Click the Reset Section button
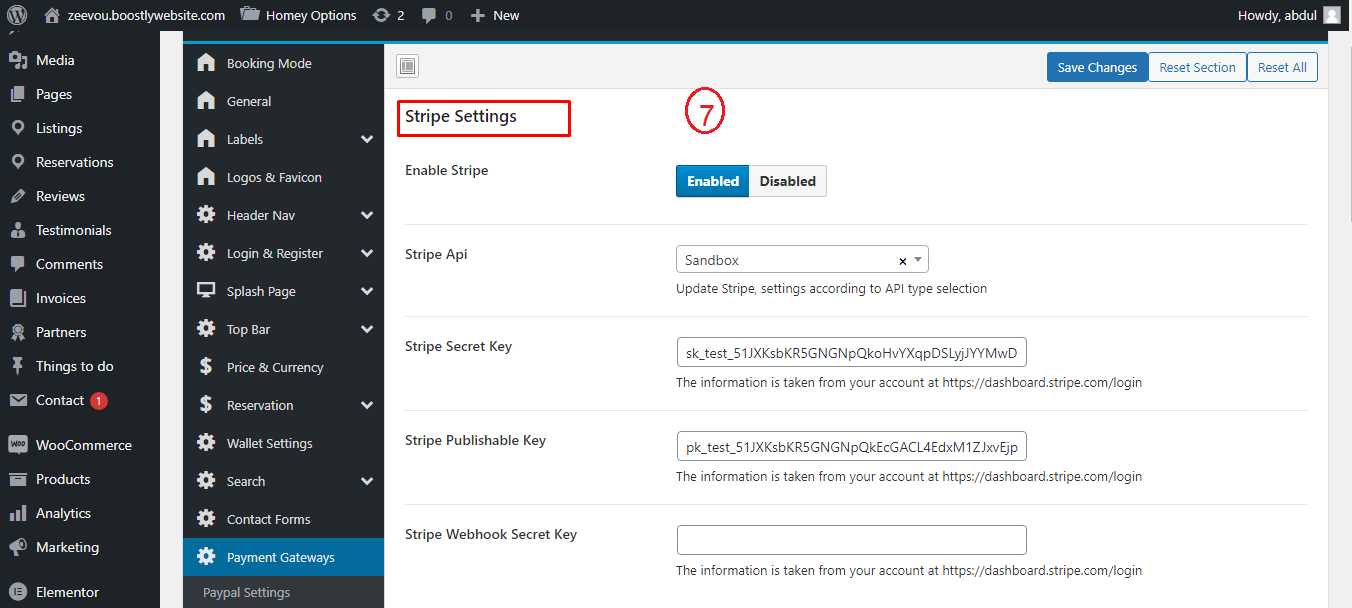Viewport: 1352px width, 608px height. [1197, 67]
